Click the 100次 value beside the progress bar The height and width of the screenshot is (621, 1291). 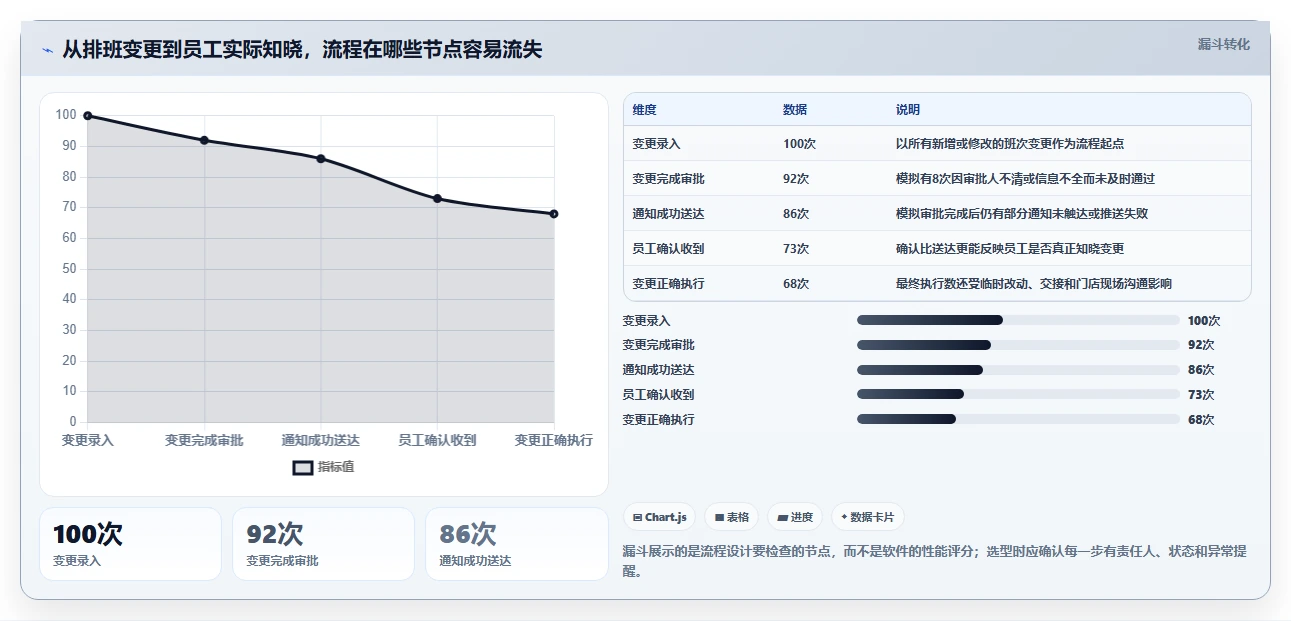[1204, 321]
